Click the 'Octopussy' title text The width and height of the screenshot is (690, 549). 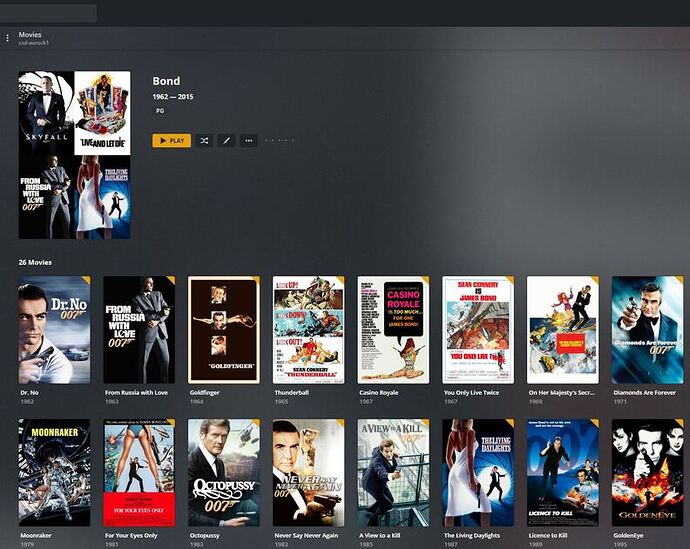click(x=205, y=535)
